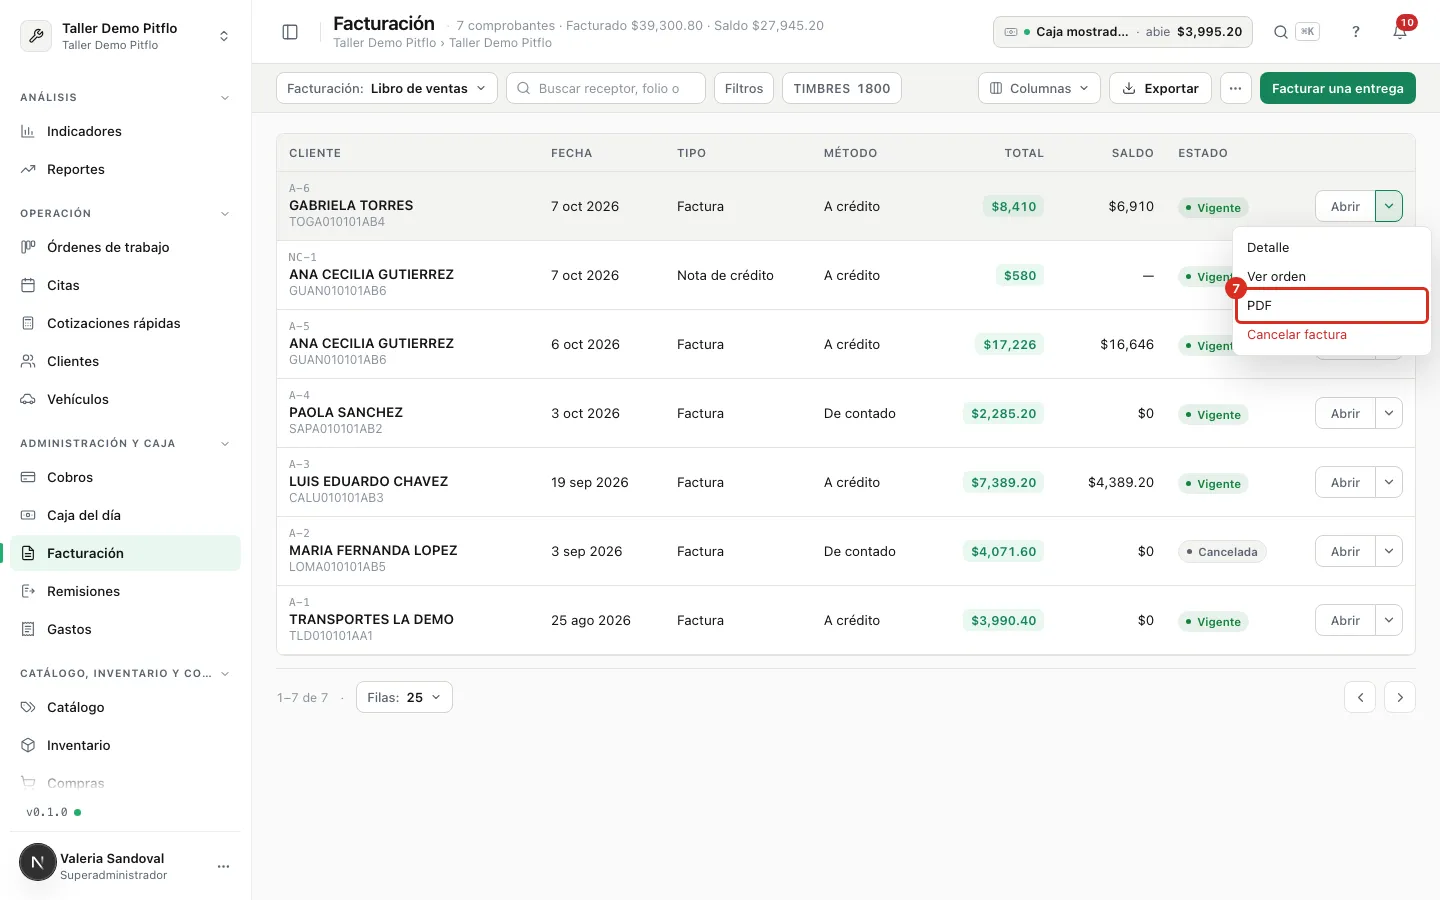Open Catálogo from the sidebar
The height and width of the screenshot is (900, 1440).
click(x=125, y=707)
